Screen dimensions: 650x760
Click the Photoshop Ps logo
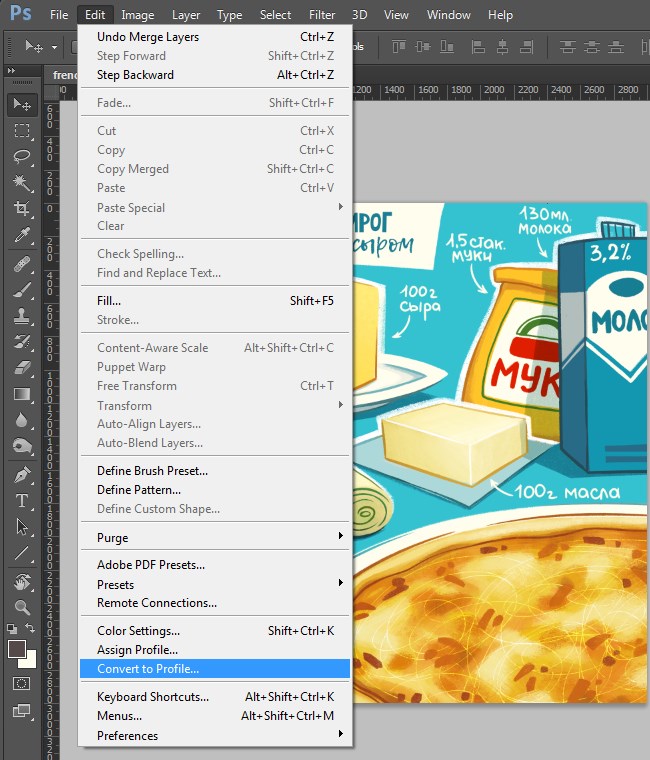pyautogui.click(x=21, y=13)
